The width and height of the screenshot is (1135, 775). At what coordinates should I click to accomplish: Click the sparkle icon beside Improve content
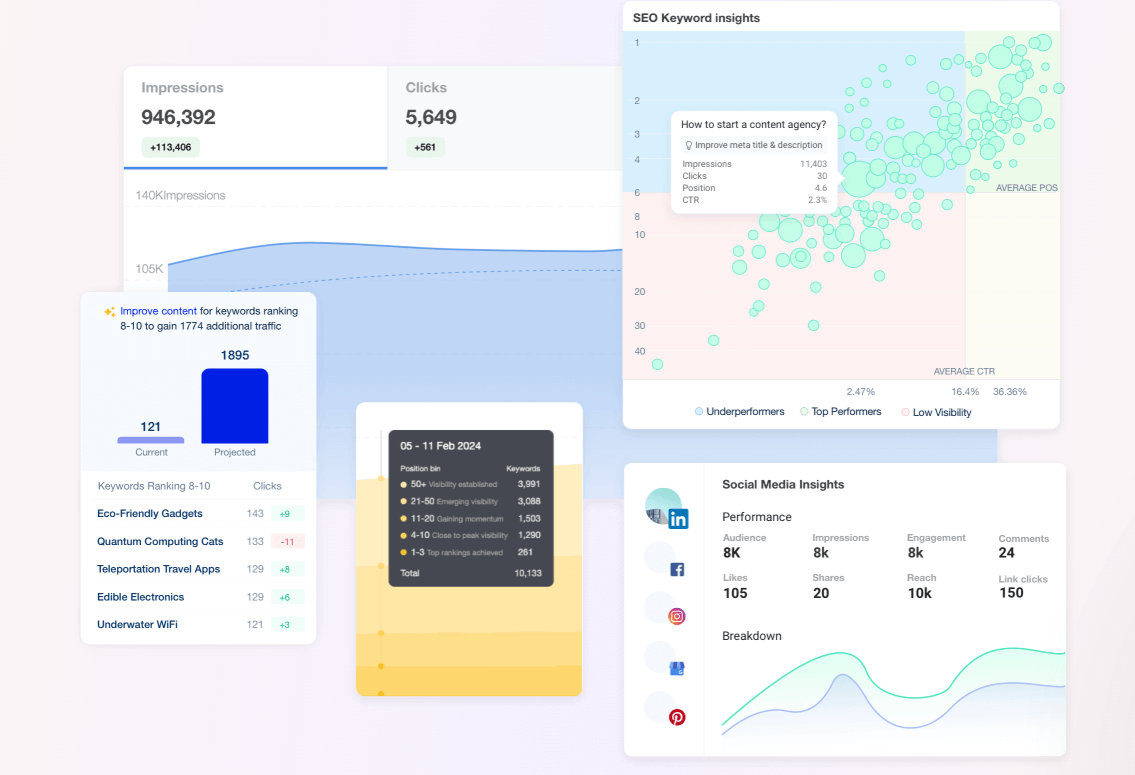click(x=108, y=310)
